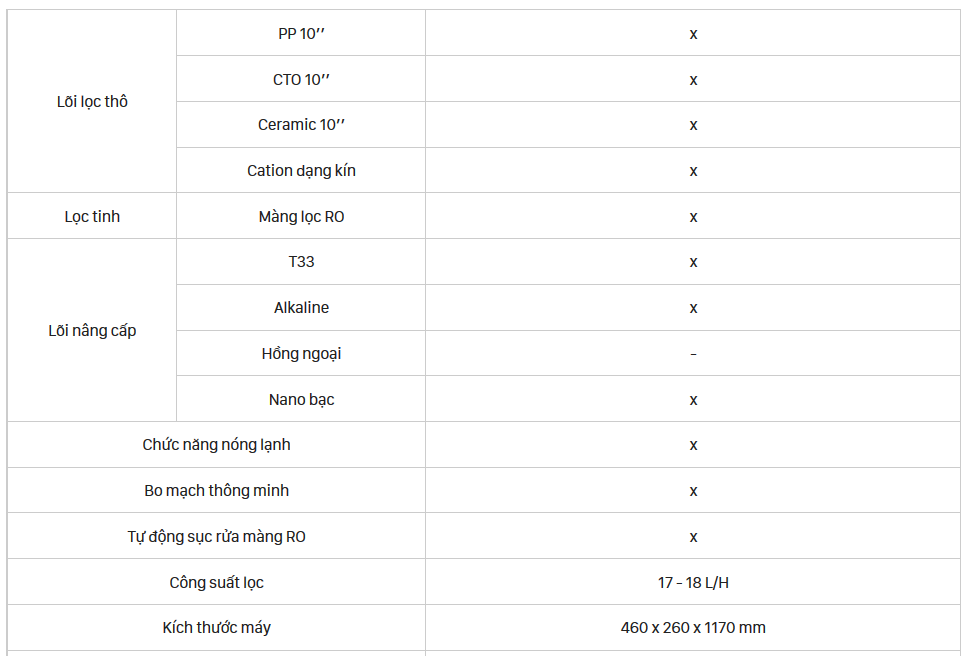Select the '460 x 260 x 1170 mm' value
967x656 pixels.
pyautogui.click(x=693, y=628)
